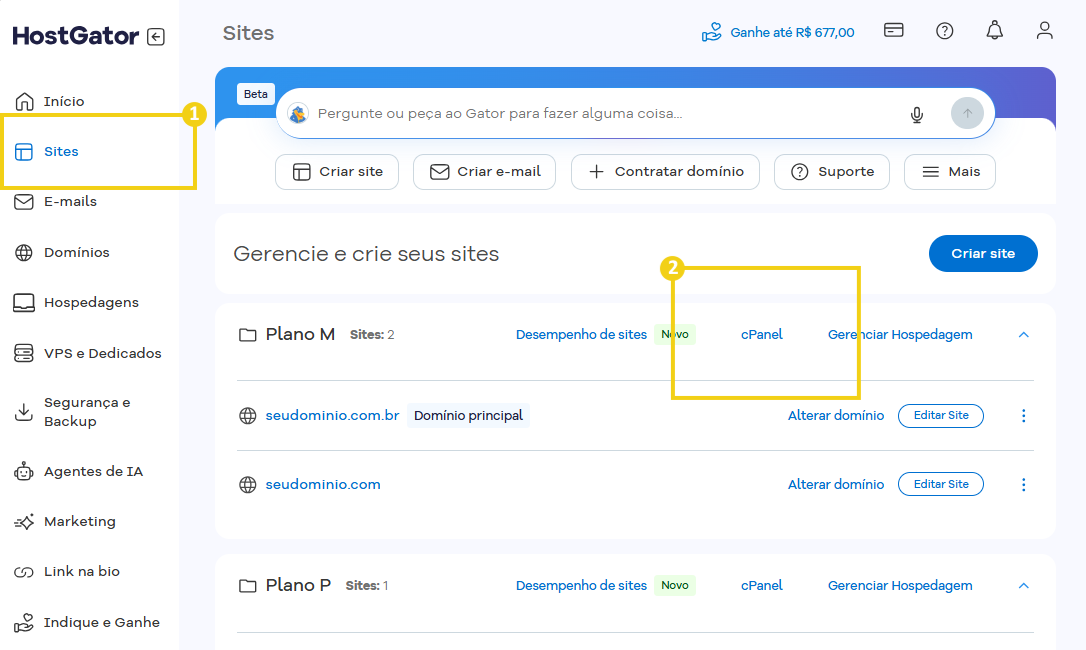Screen dimensions: 1086x650
Task: Open three-dot menu for seudominio.com
Action: (x=1024, y=484)
